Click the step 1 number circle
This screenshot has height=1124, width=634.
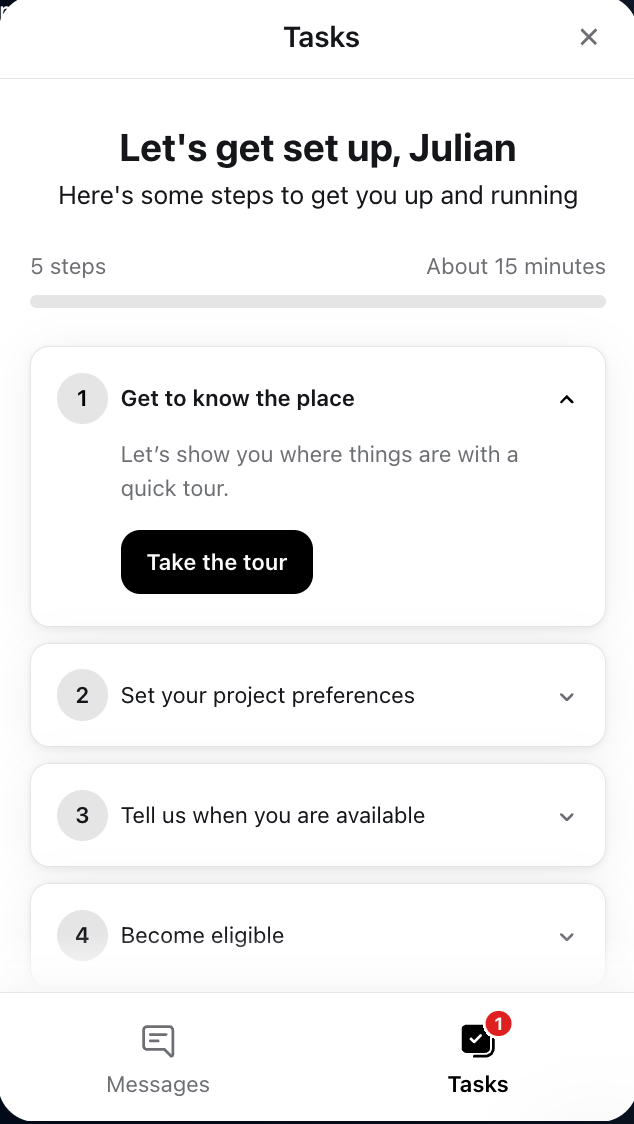click(x=82, y=399)
